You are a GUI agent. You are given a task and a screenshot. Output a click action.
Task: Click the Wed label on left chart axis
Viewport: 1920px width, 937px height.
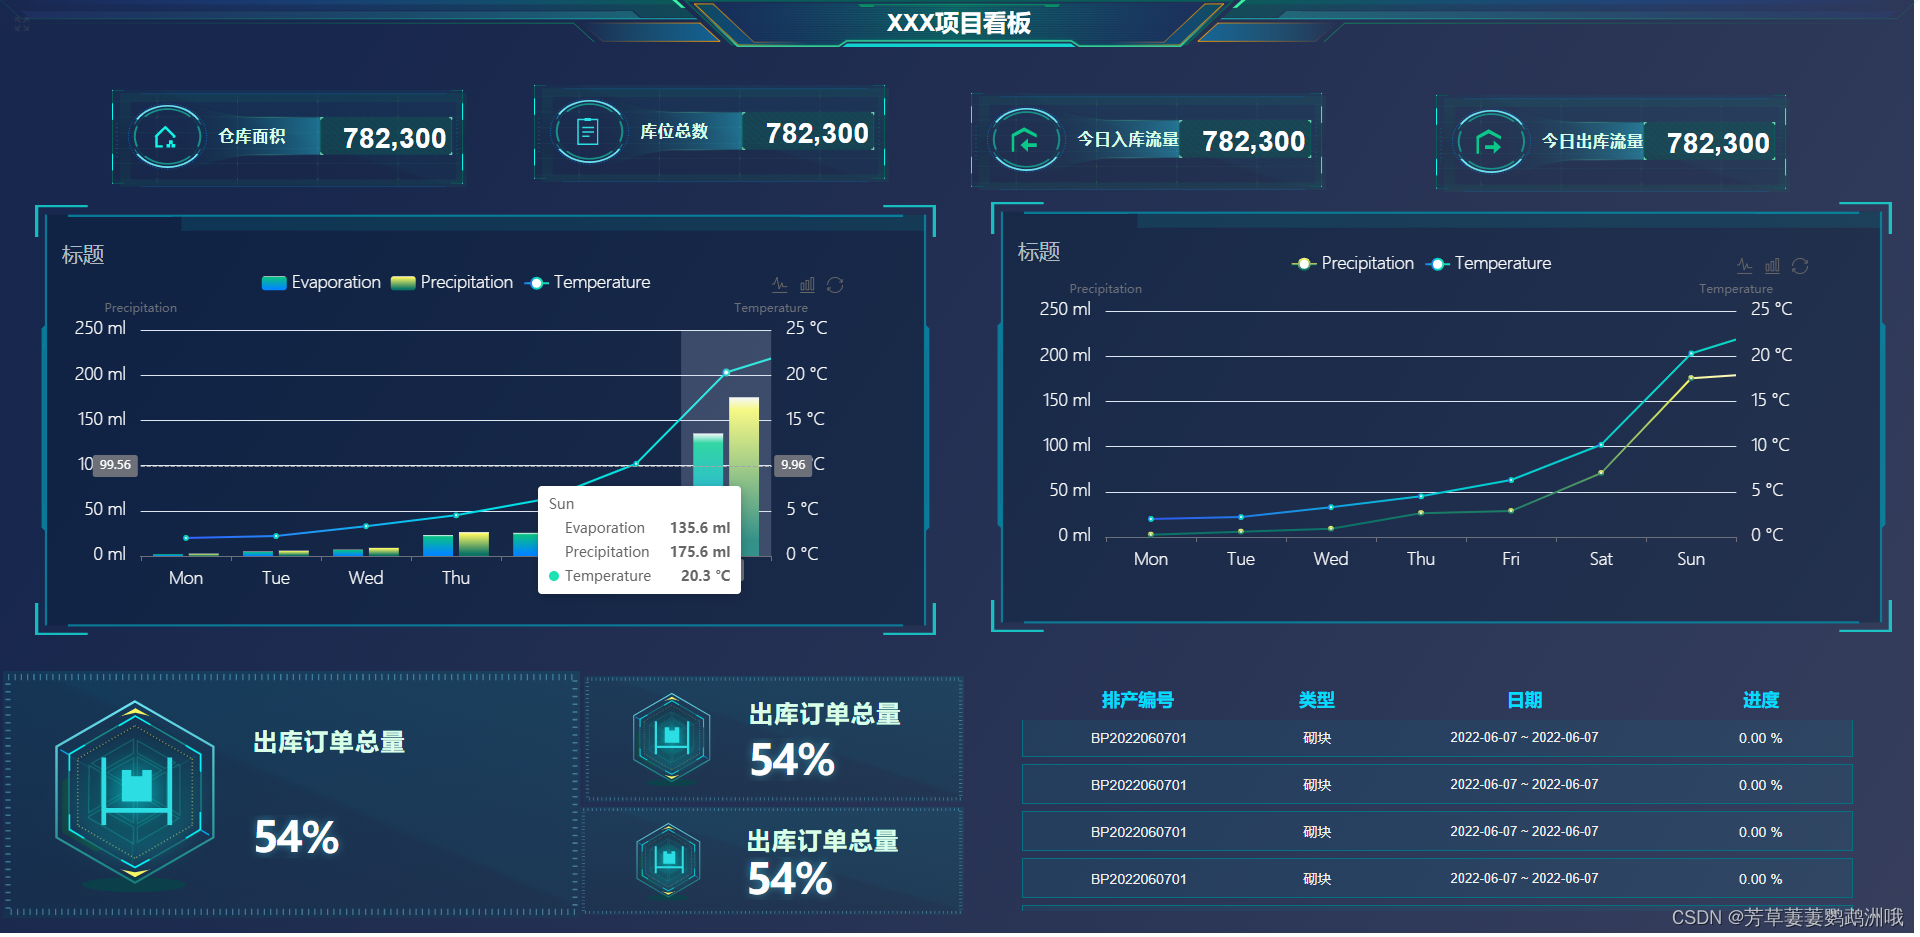(x=366, y=578)
